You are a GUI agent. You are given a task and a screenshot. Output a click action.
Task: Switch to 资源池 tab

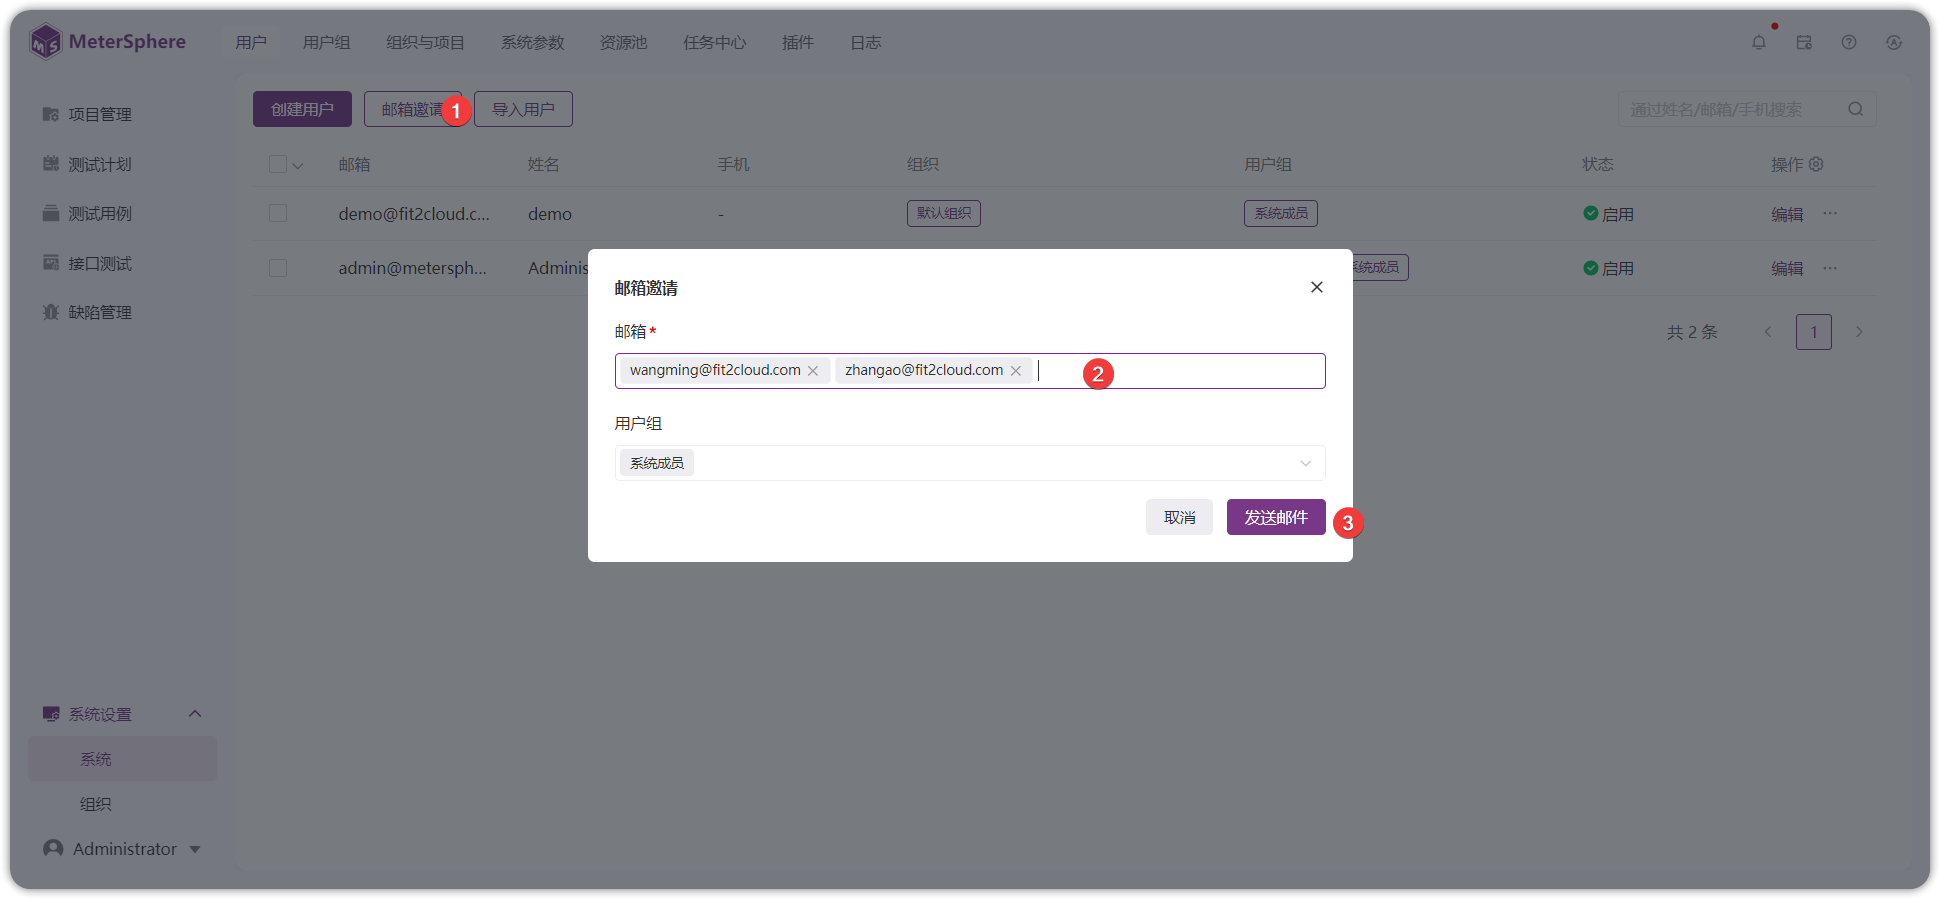[624, 42]
